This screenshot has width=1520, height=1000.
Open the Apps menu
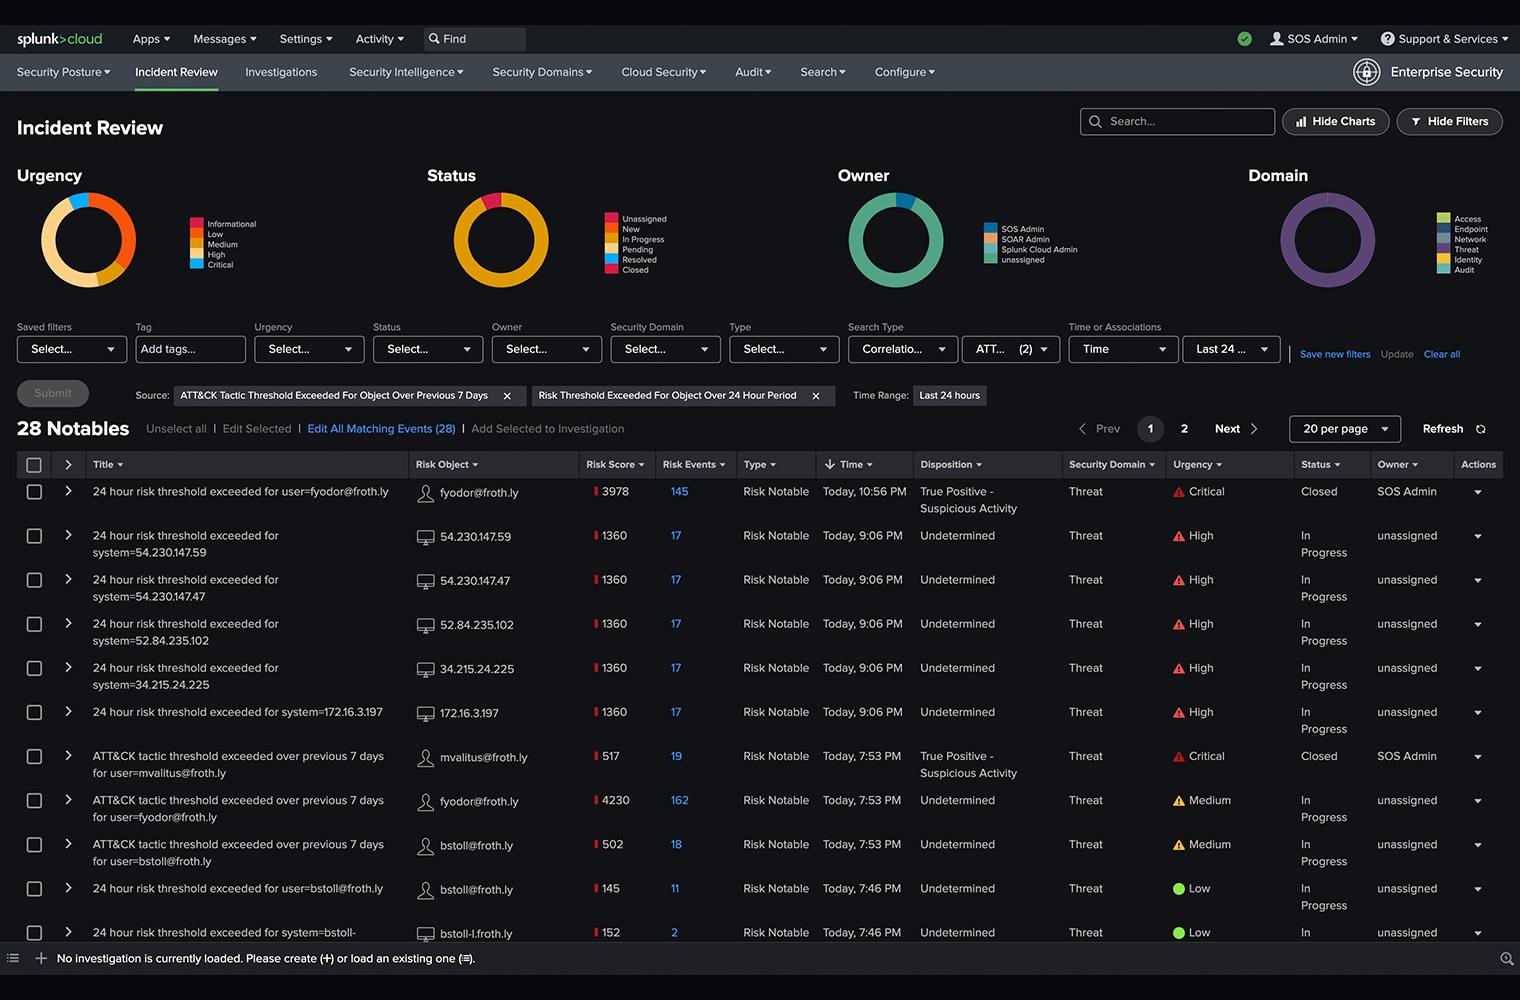pyautogui.click(x=151, y=39)
